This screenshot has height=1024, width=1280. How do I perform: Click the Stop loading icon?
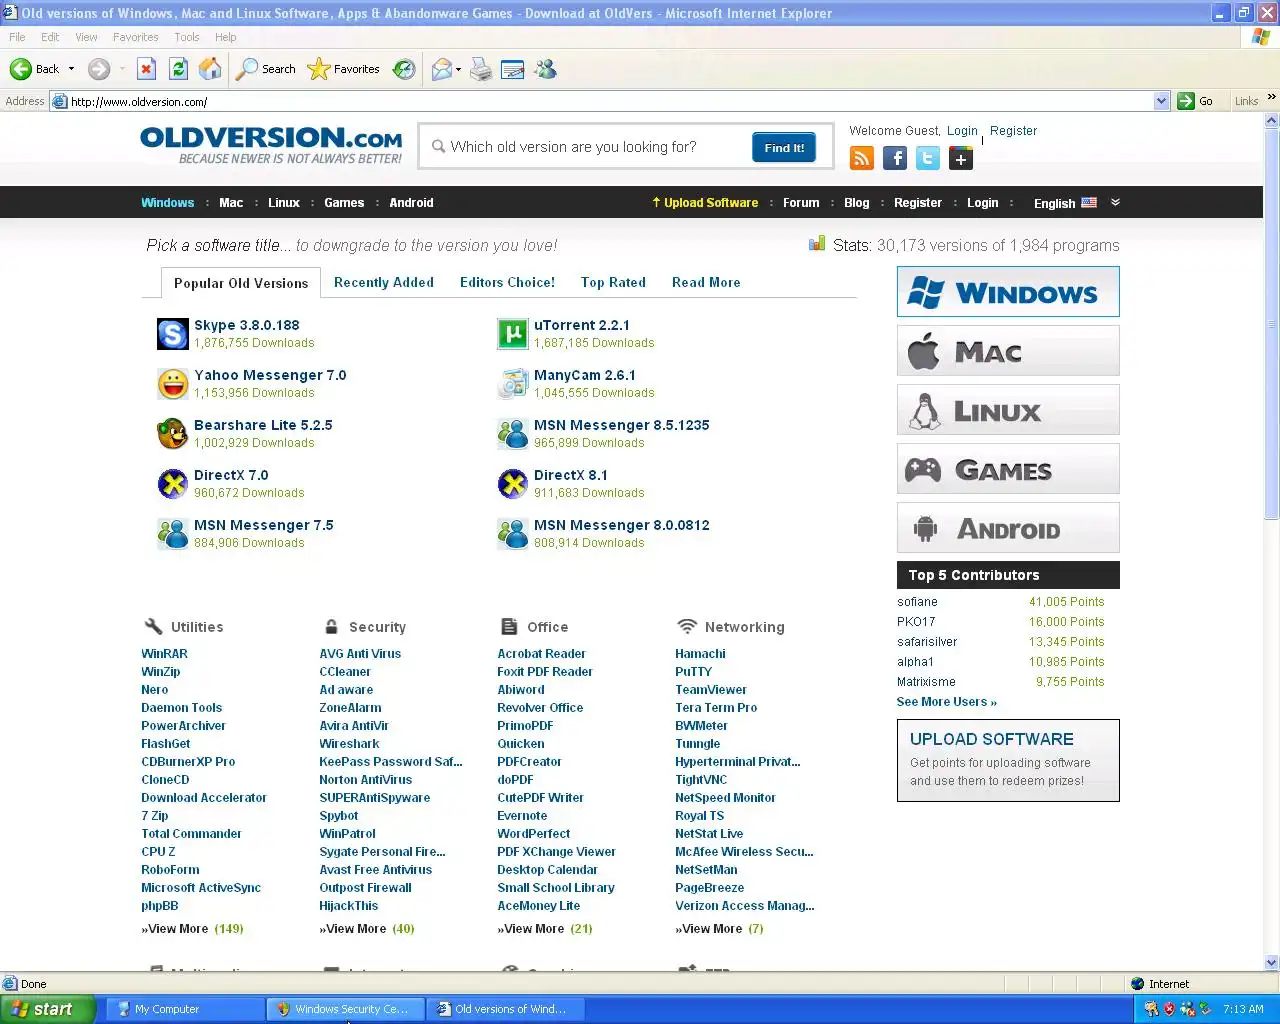146,69
